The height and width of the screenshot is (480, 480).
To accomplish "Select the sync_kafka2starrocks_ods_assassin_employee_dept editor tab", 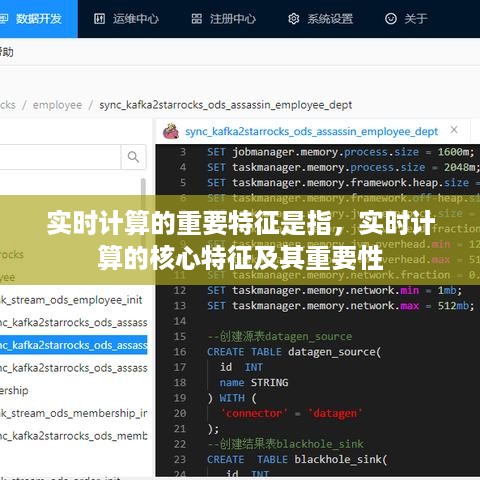I will (311, 132).
